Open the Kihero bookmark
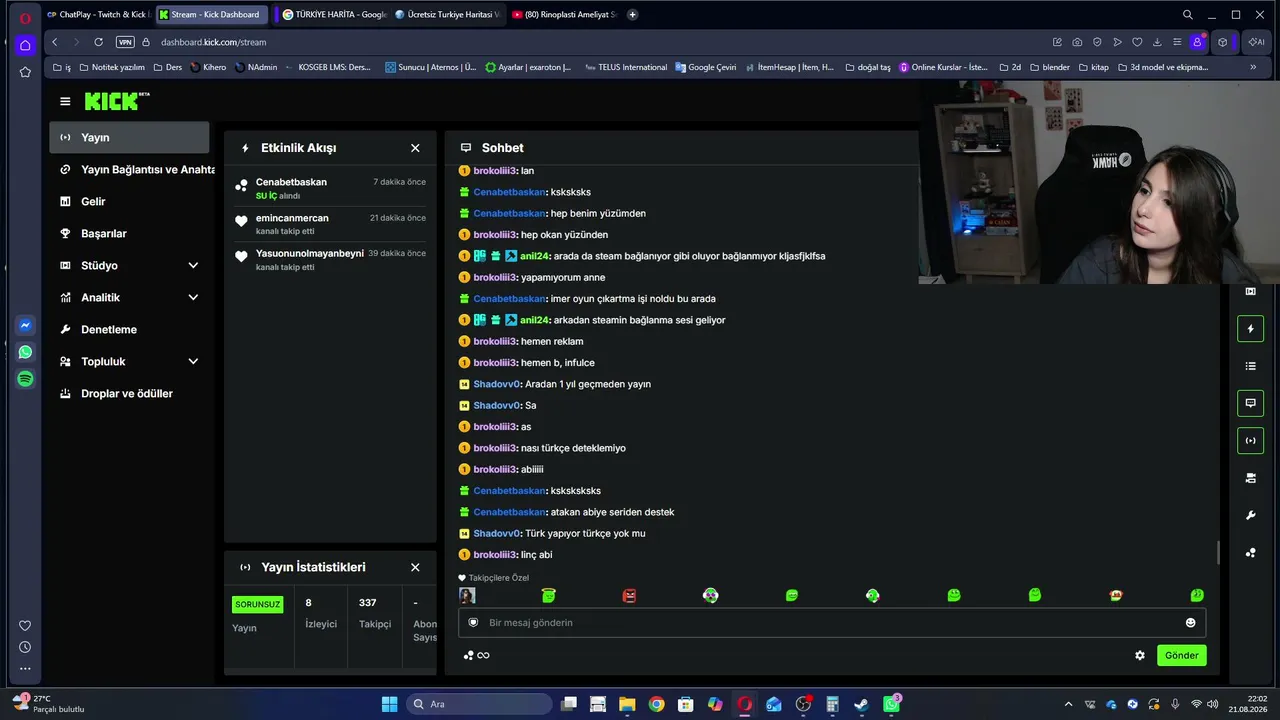This screenshot has width=1280, height=720. point(208,67)
